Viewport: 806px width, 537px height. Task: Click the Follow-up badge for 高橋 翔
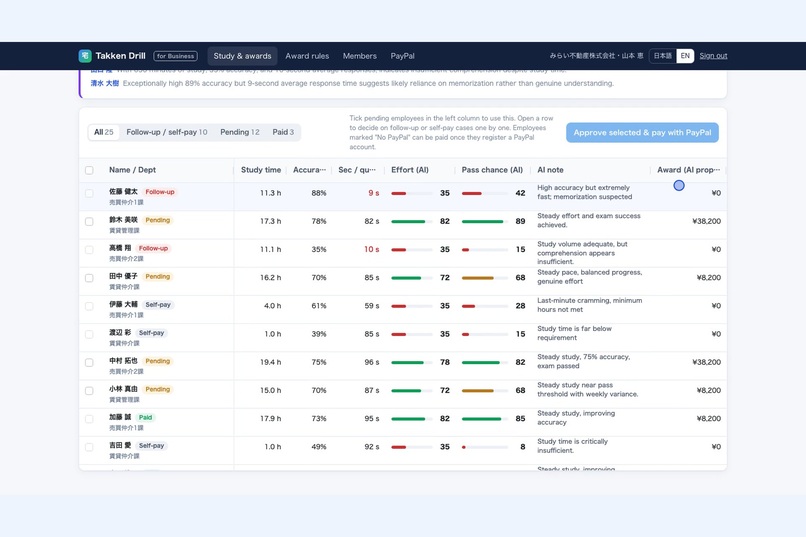tap(153, 248)
